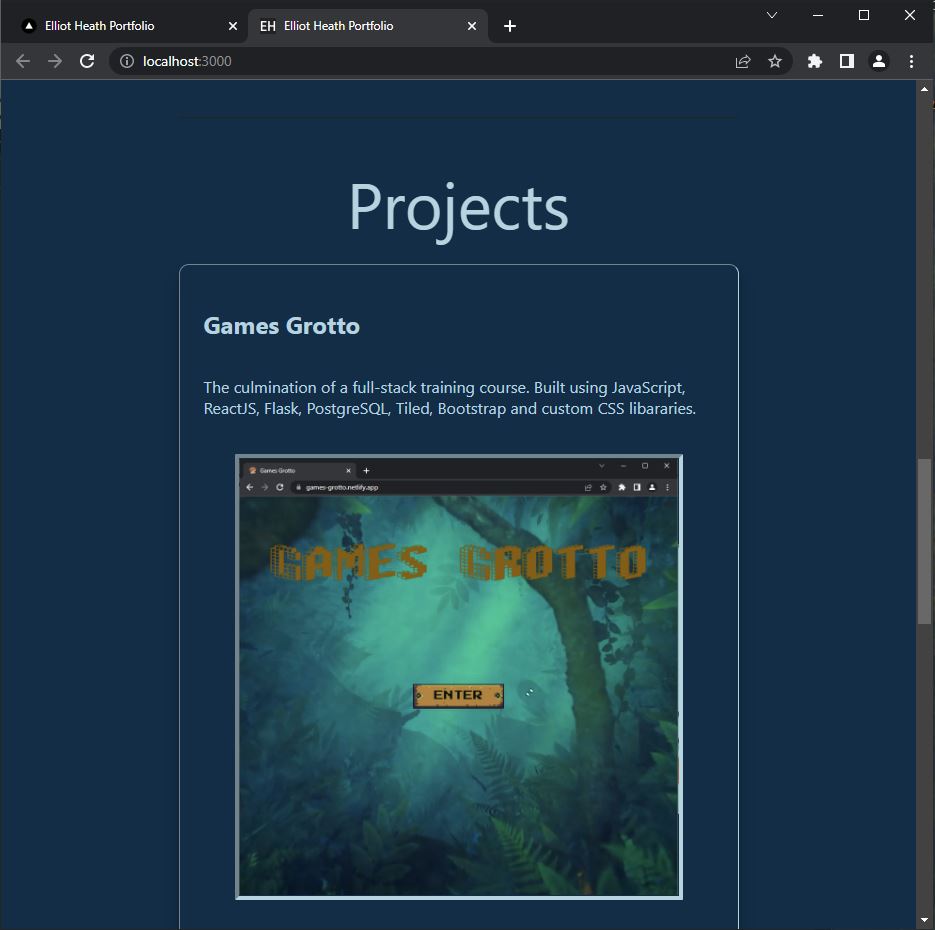Click the share icon in the address bar
The height and width of the screenshot is (930, 935).
tap(742, 60)
